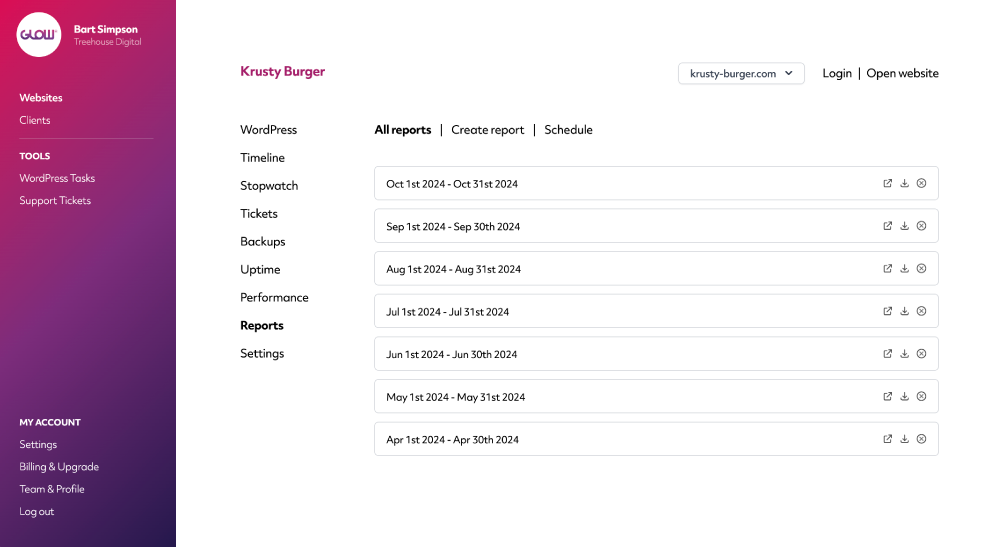Select the Aug 1st 2024 - Aug 31st 2024 row
Viewport: 1000px width, 547px height.
[656, 269]
